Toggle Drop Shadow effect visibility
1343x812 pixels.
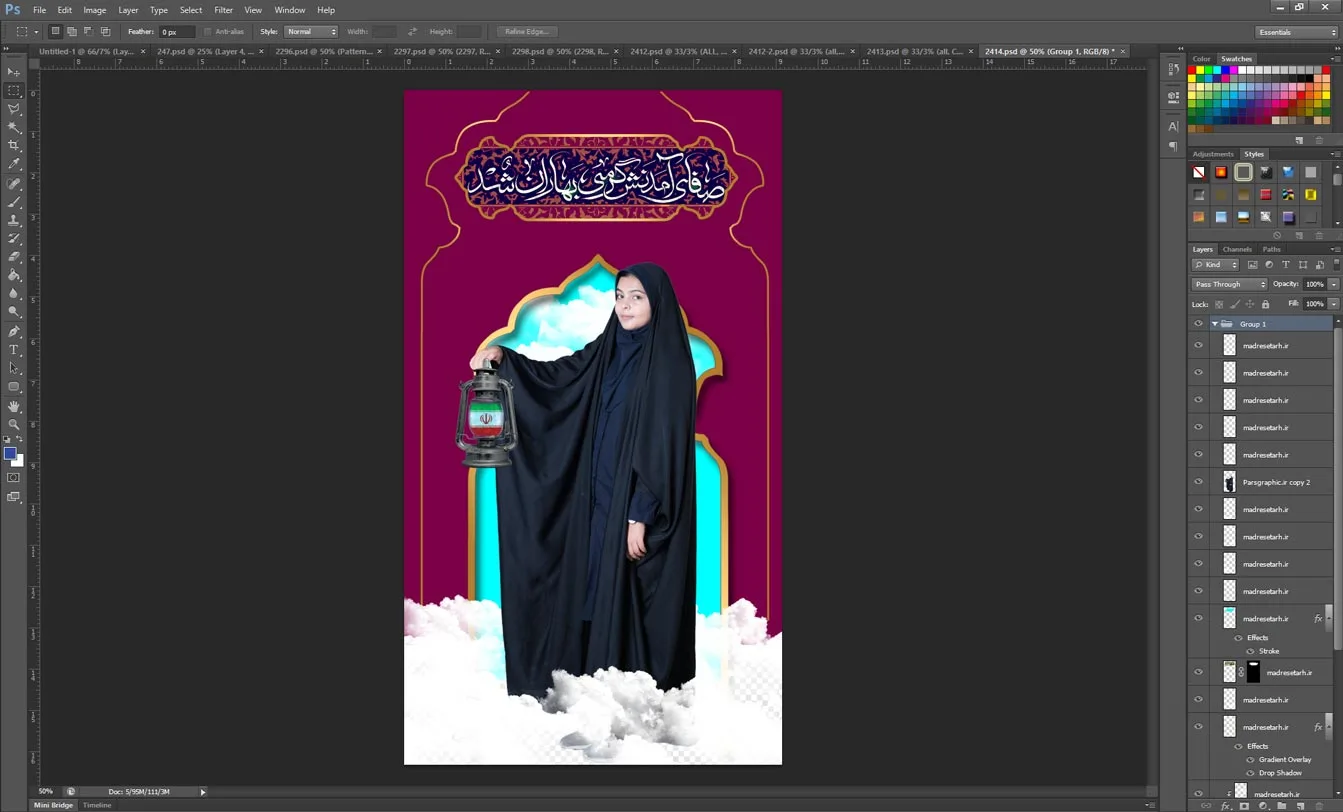(x=1250, y=773)
